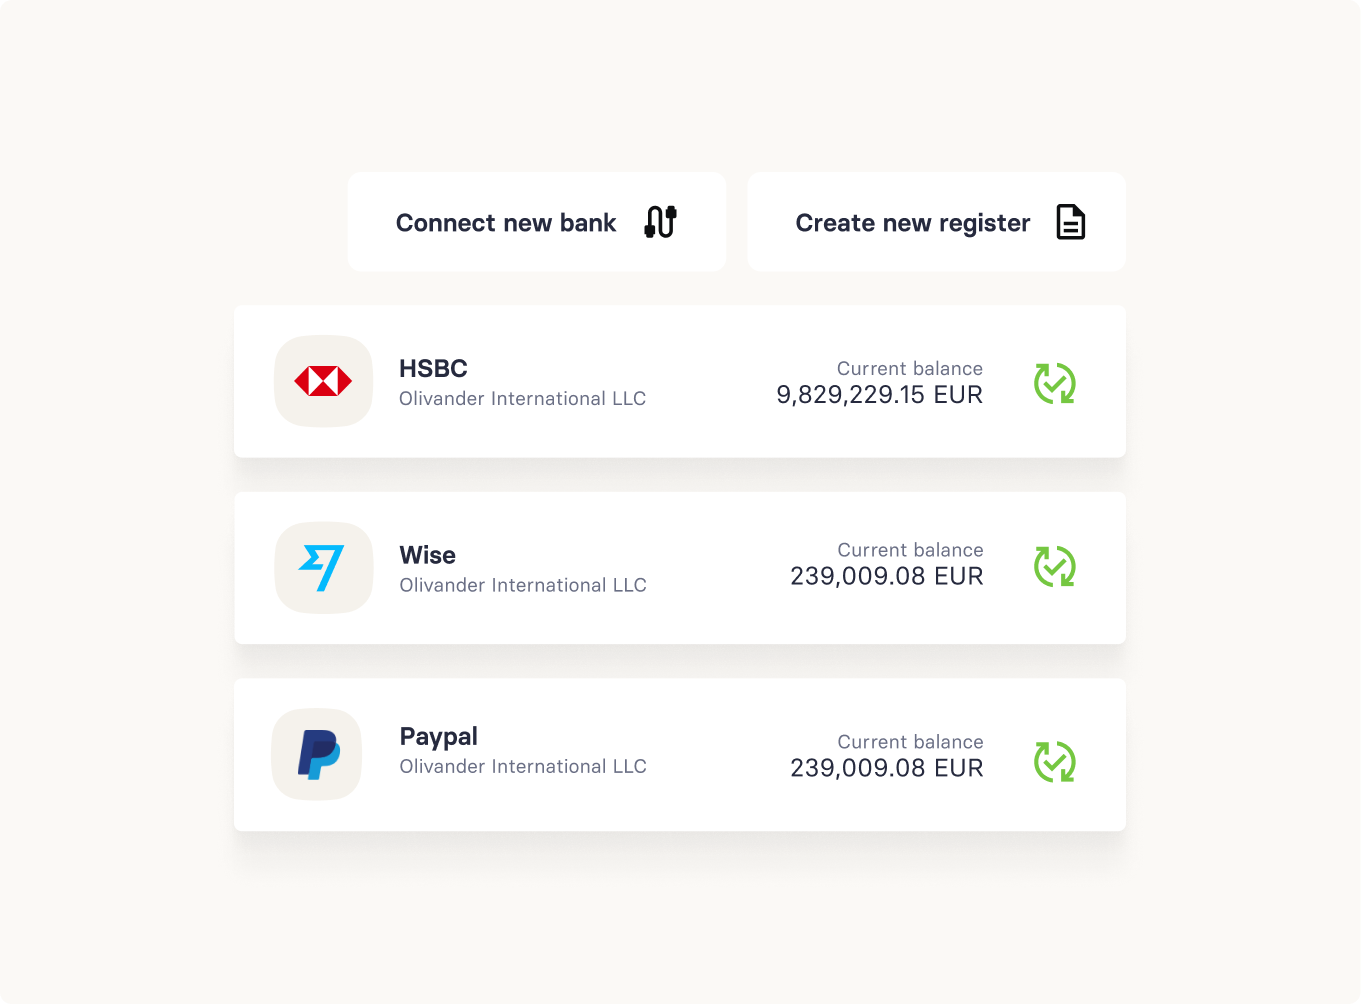Image resolution: width=1361 pixels, height=1004 pixels.
Task: Select the Wise balance 239,009.08 EUR
Action: point(887,576)
